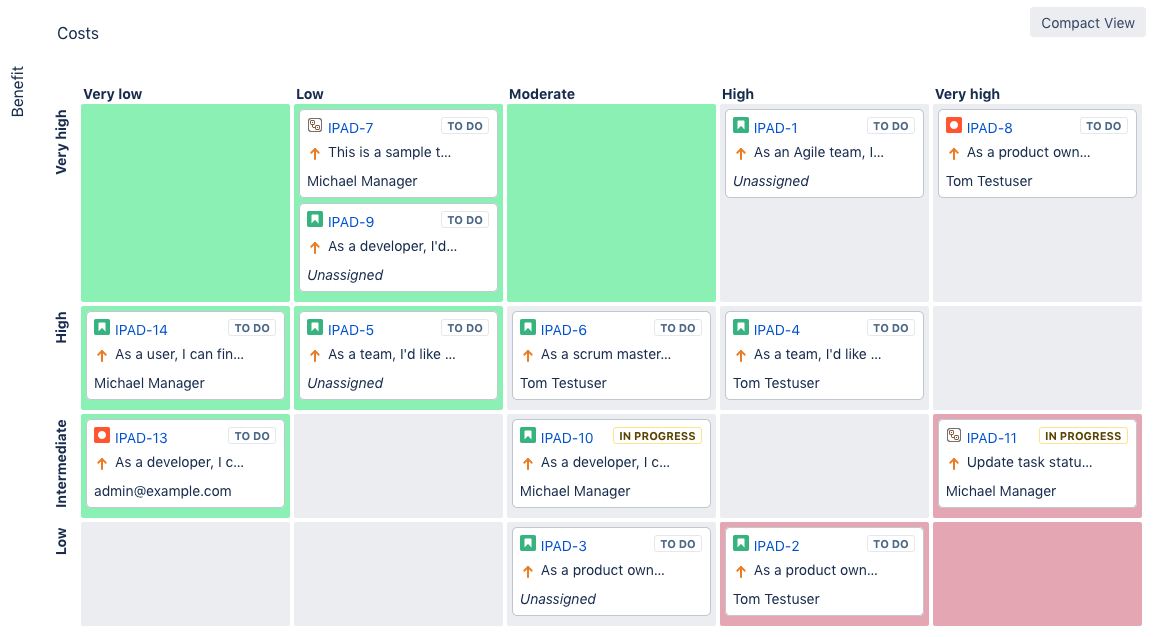Open issue link IPAD-2
1157x637 pixels.
777,546
